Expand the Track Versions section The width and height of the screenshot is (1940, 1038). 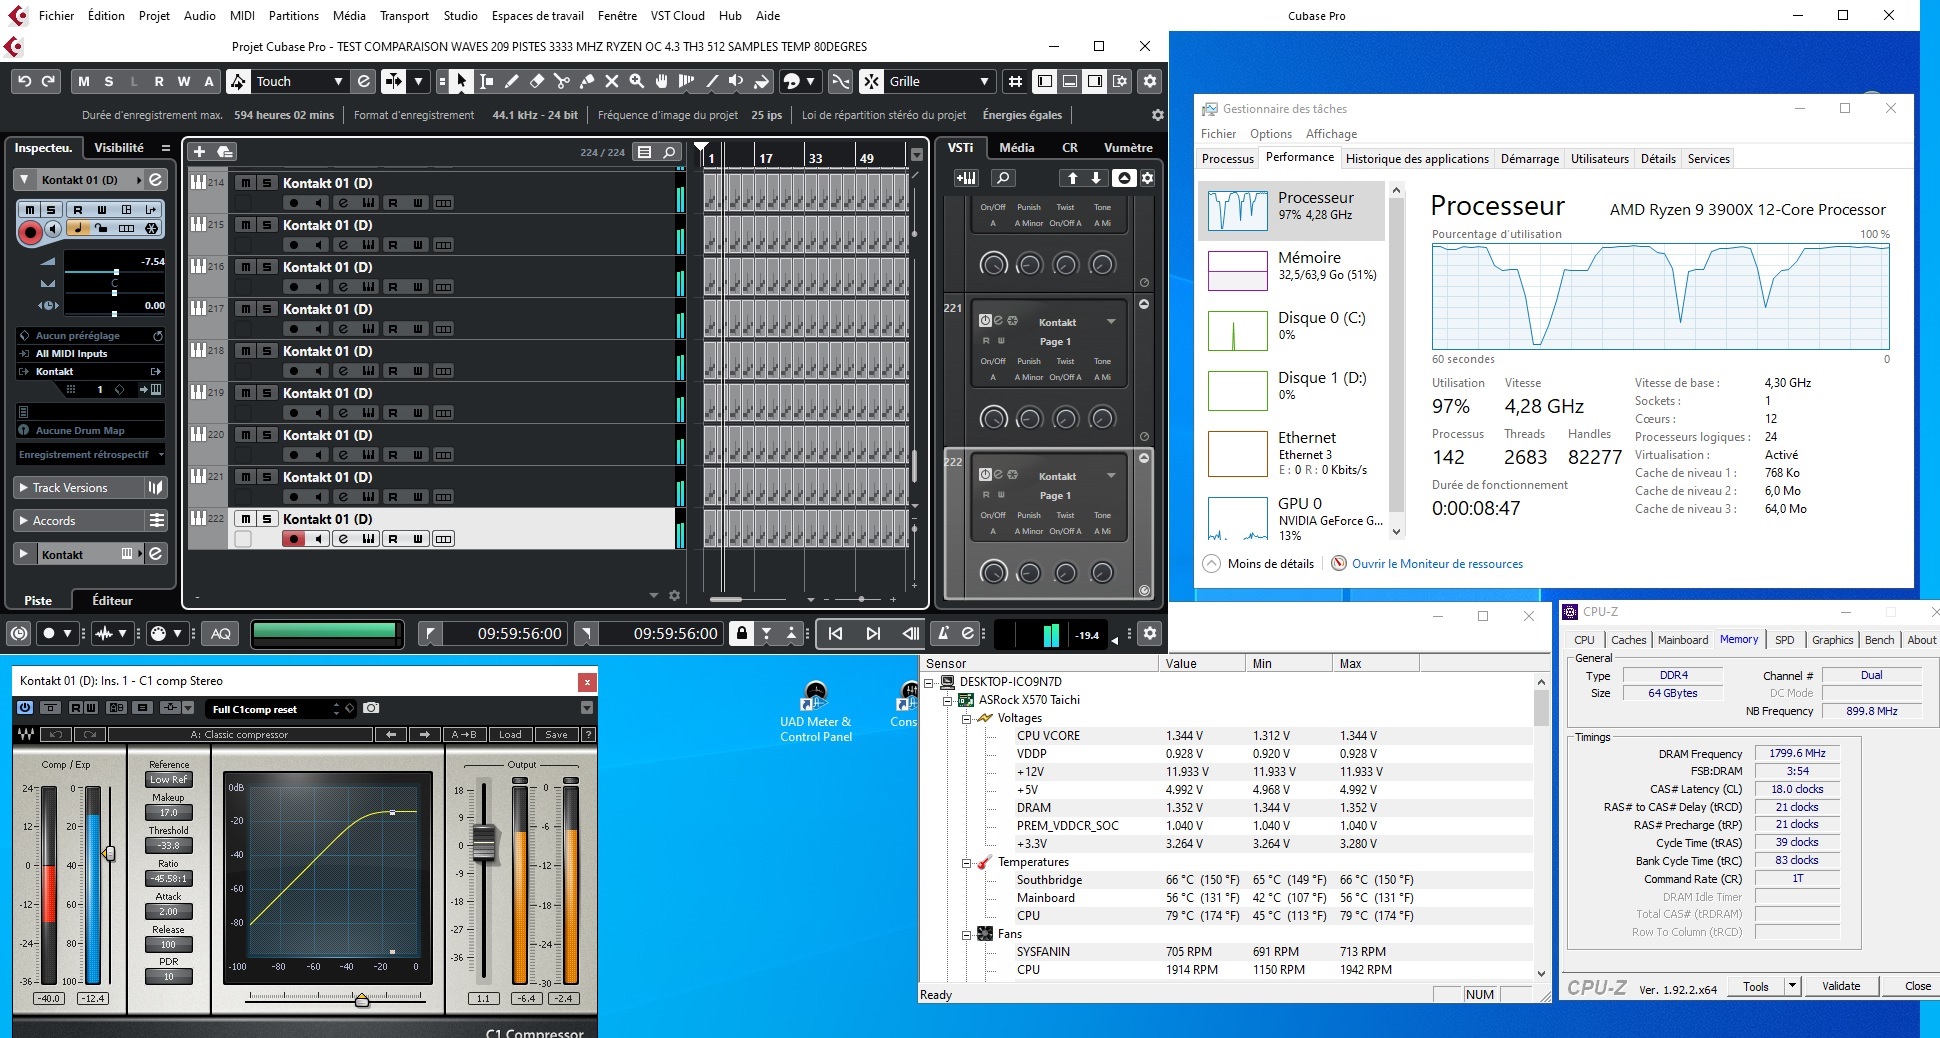pos(24,488)
